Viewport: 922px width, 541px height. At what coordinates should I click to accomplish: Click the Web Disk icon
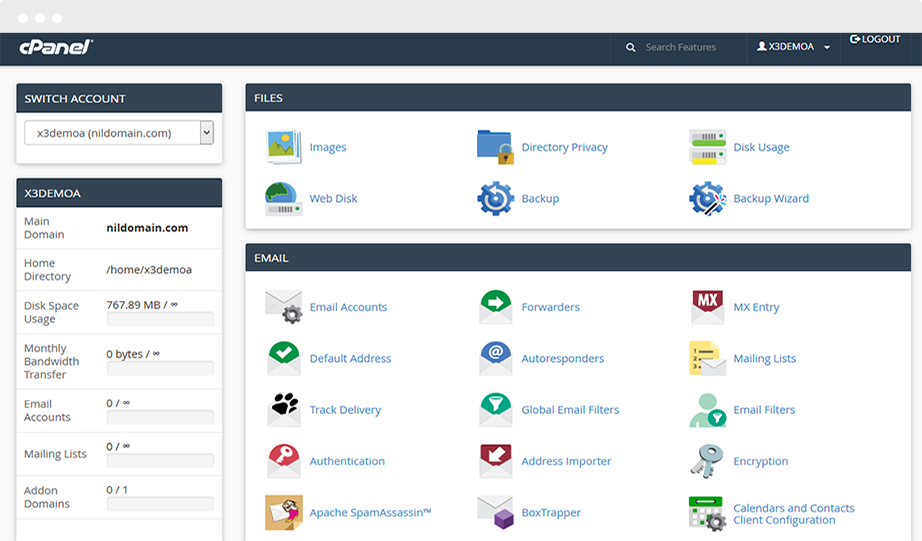pyautogui.click(x=284, y=198)
